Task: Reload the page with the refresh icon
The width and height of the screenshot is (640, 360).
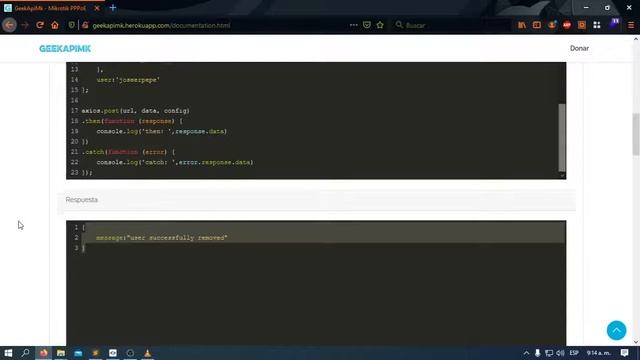Action: click(x=40, y=25)
